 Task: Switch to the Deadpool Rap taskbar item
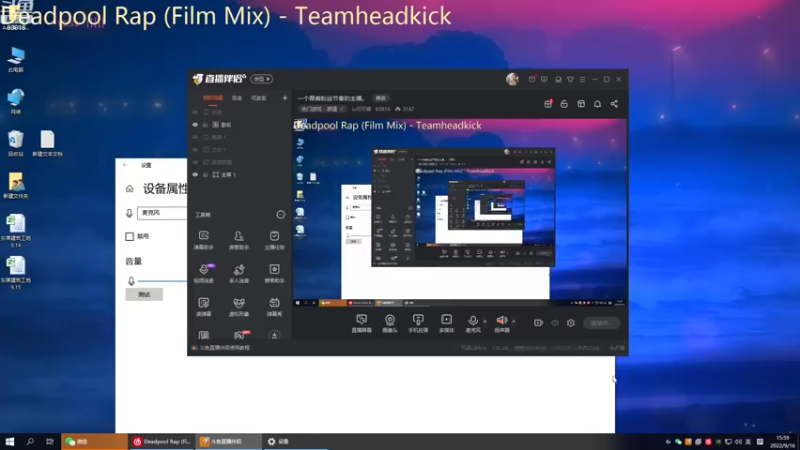162,441
